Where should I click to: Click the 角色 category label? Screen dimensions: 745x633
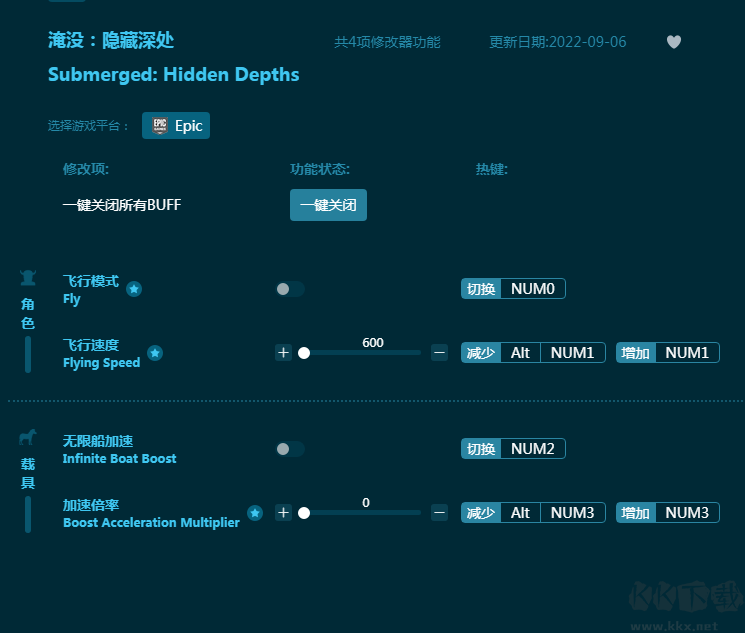(x=28, y=314)
